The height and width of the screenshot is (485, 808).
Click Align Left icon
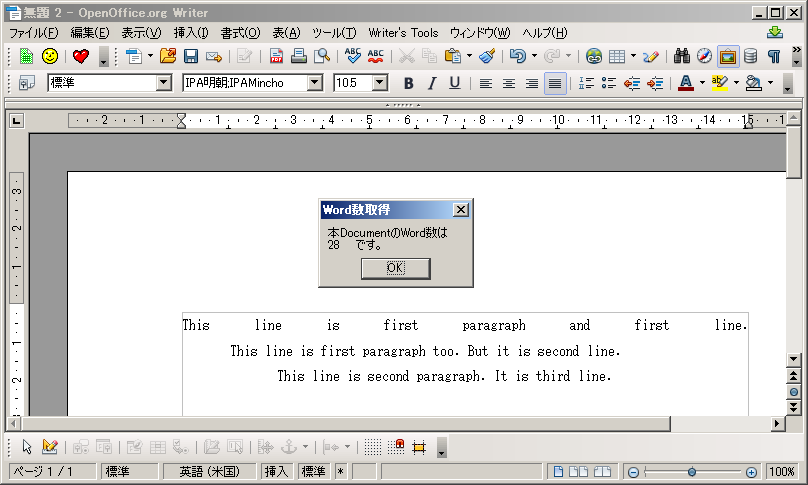pos(485,83)
